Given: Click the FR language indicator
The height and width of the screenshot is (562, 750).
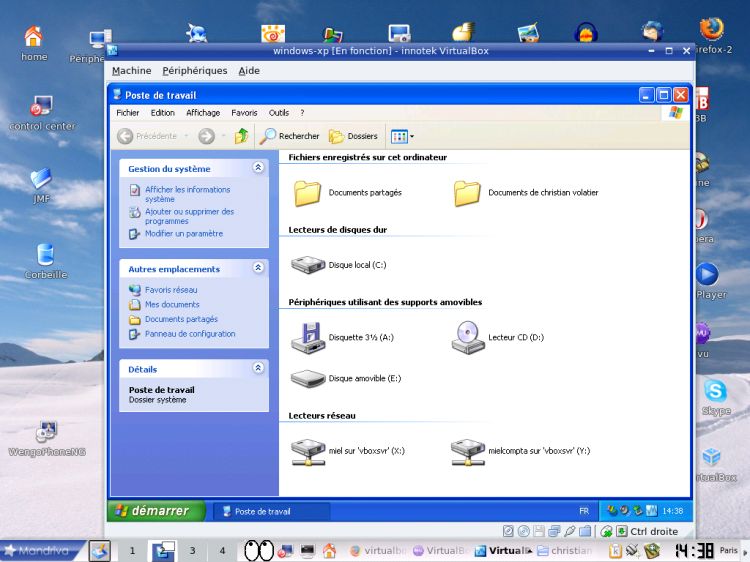Looking at the screenshot, I should pyautogui.click(x=584, y=511).
